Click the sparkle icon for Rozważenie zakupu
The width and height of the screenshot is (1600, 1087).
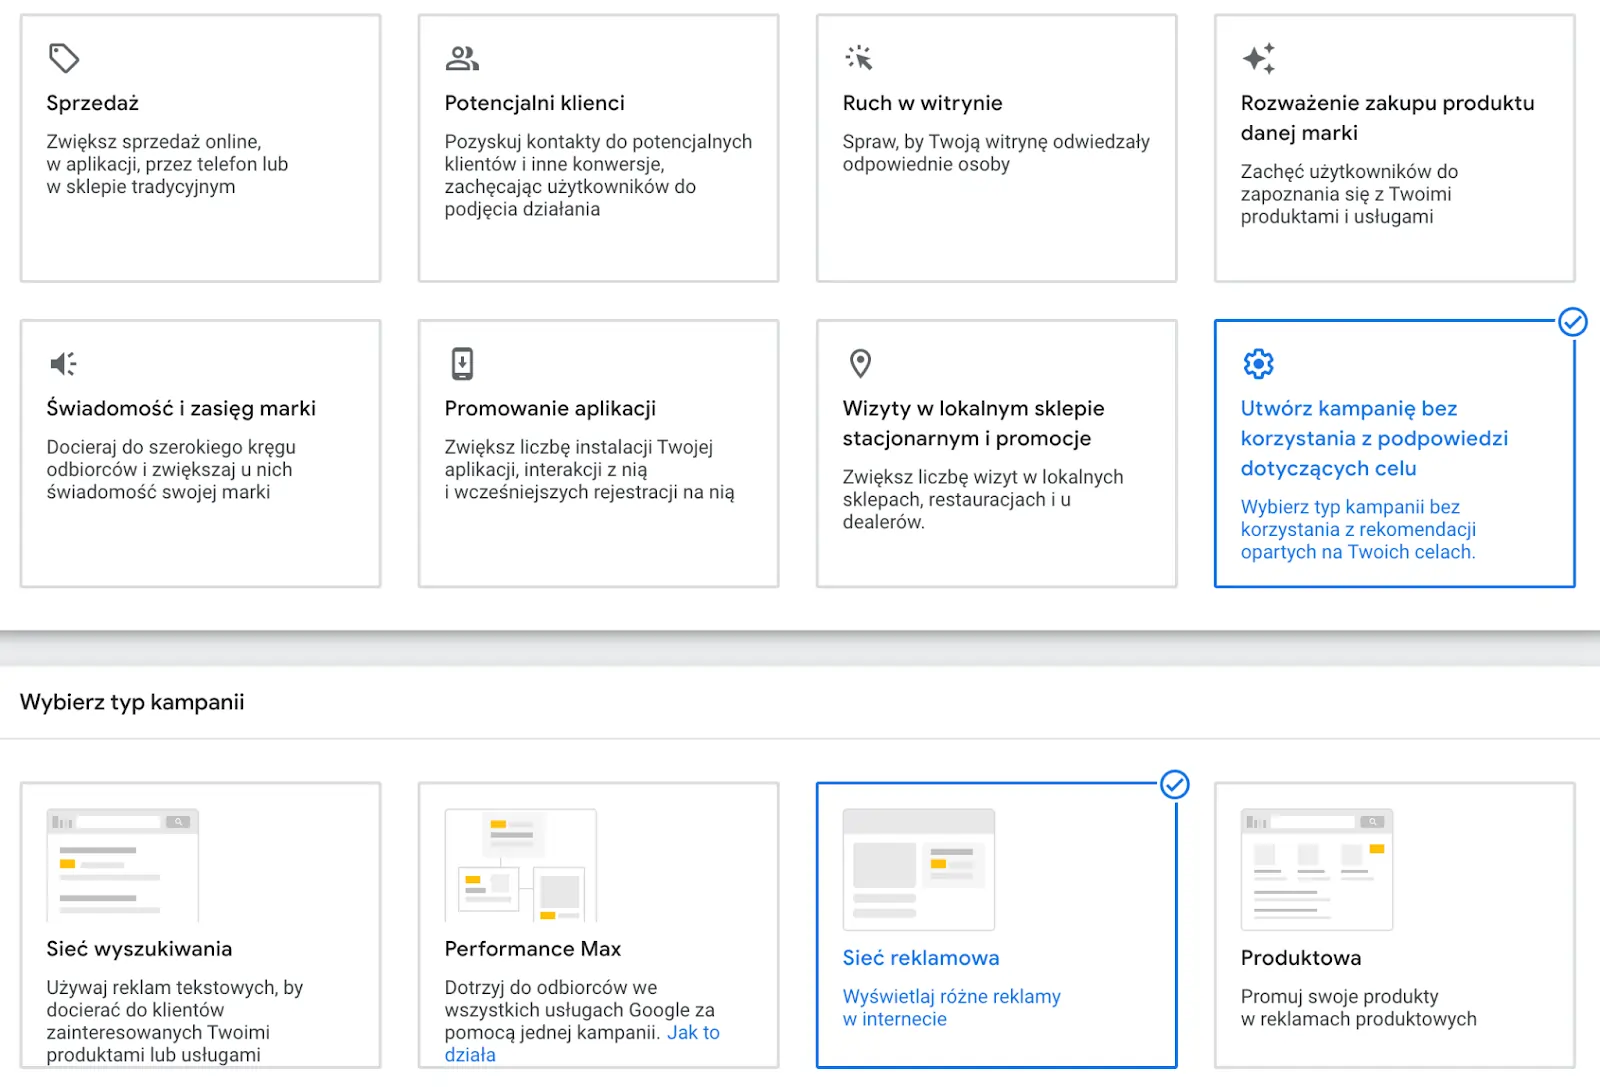tap(1258, 58)
